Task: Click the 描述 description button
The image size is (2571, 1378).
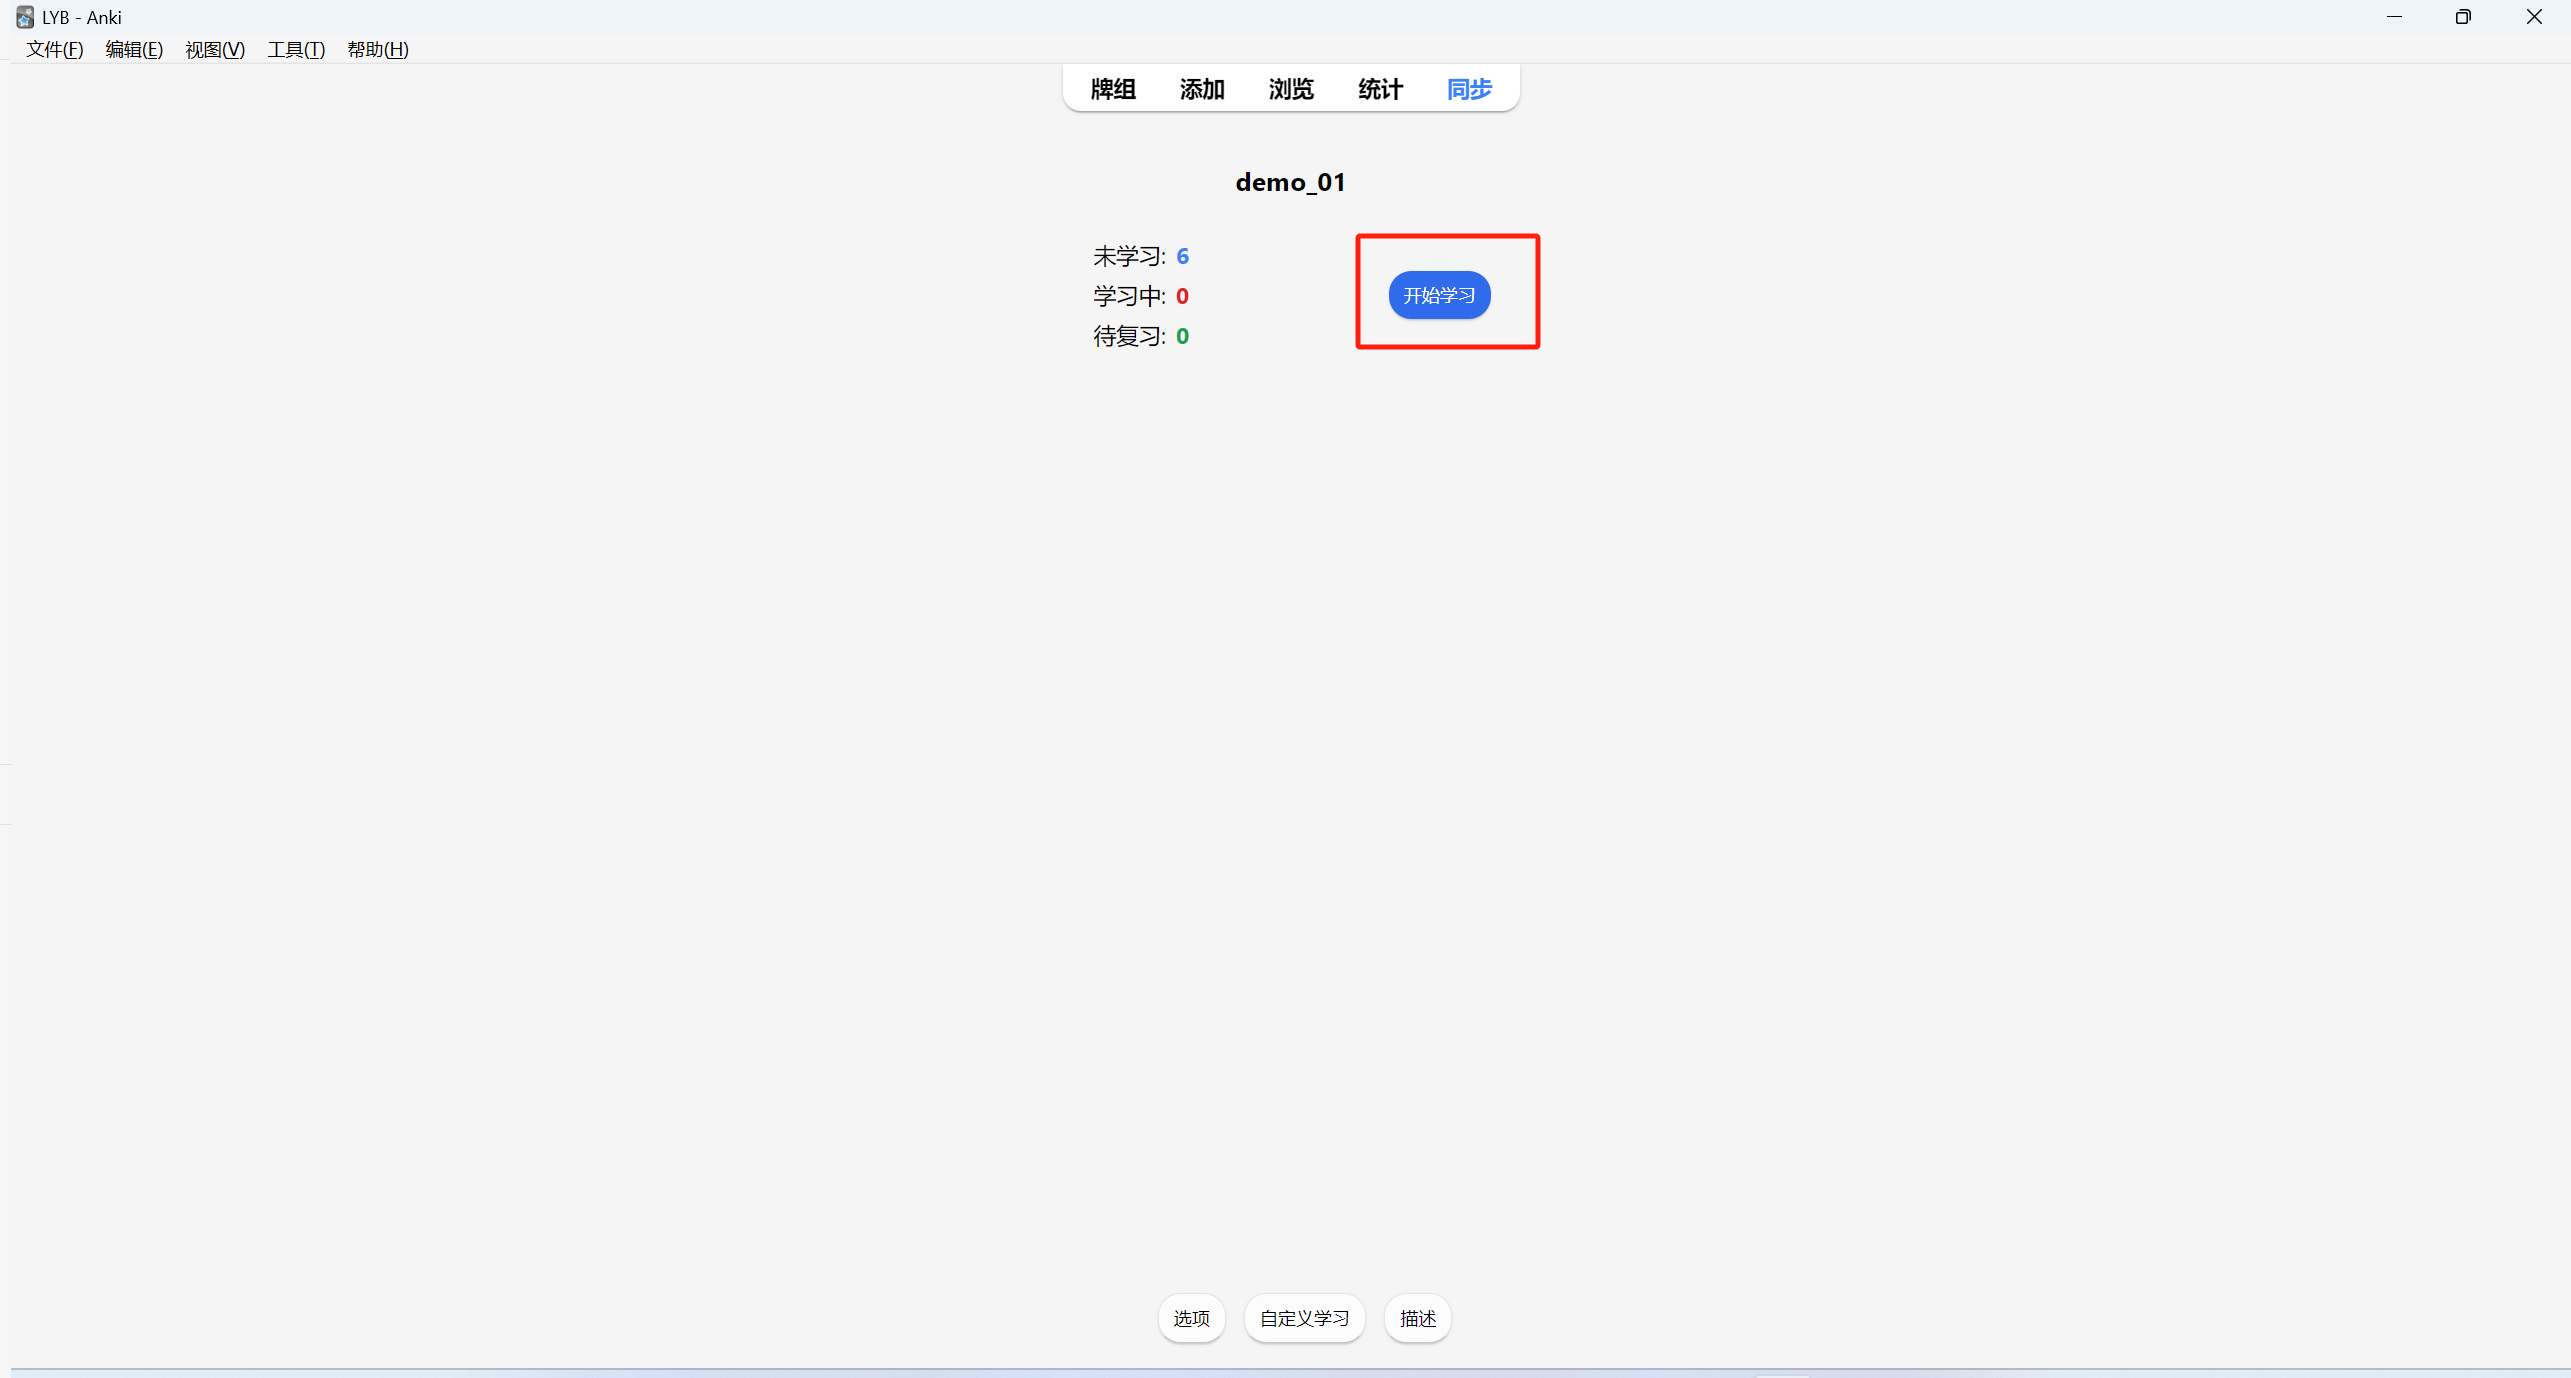Action: pos(1417,1318)
